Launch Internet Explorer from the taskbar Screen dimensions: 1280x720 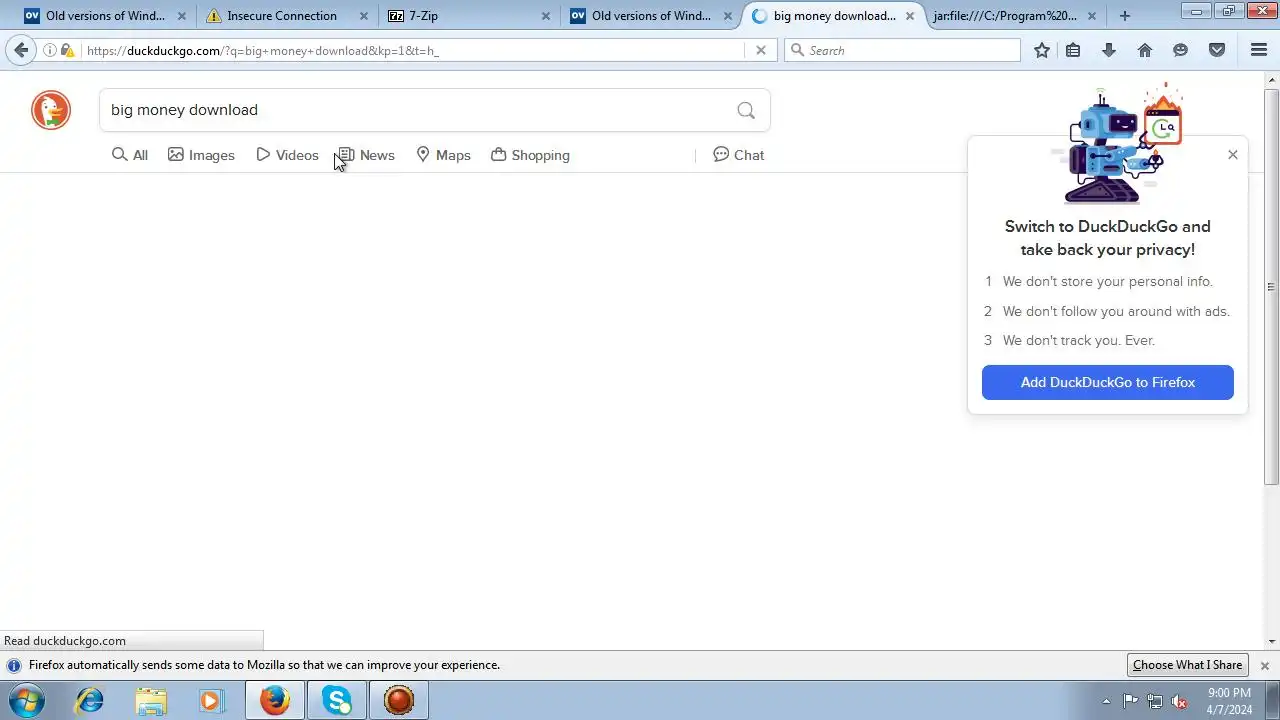pos(90,701)
